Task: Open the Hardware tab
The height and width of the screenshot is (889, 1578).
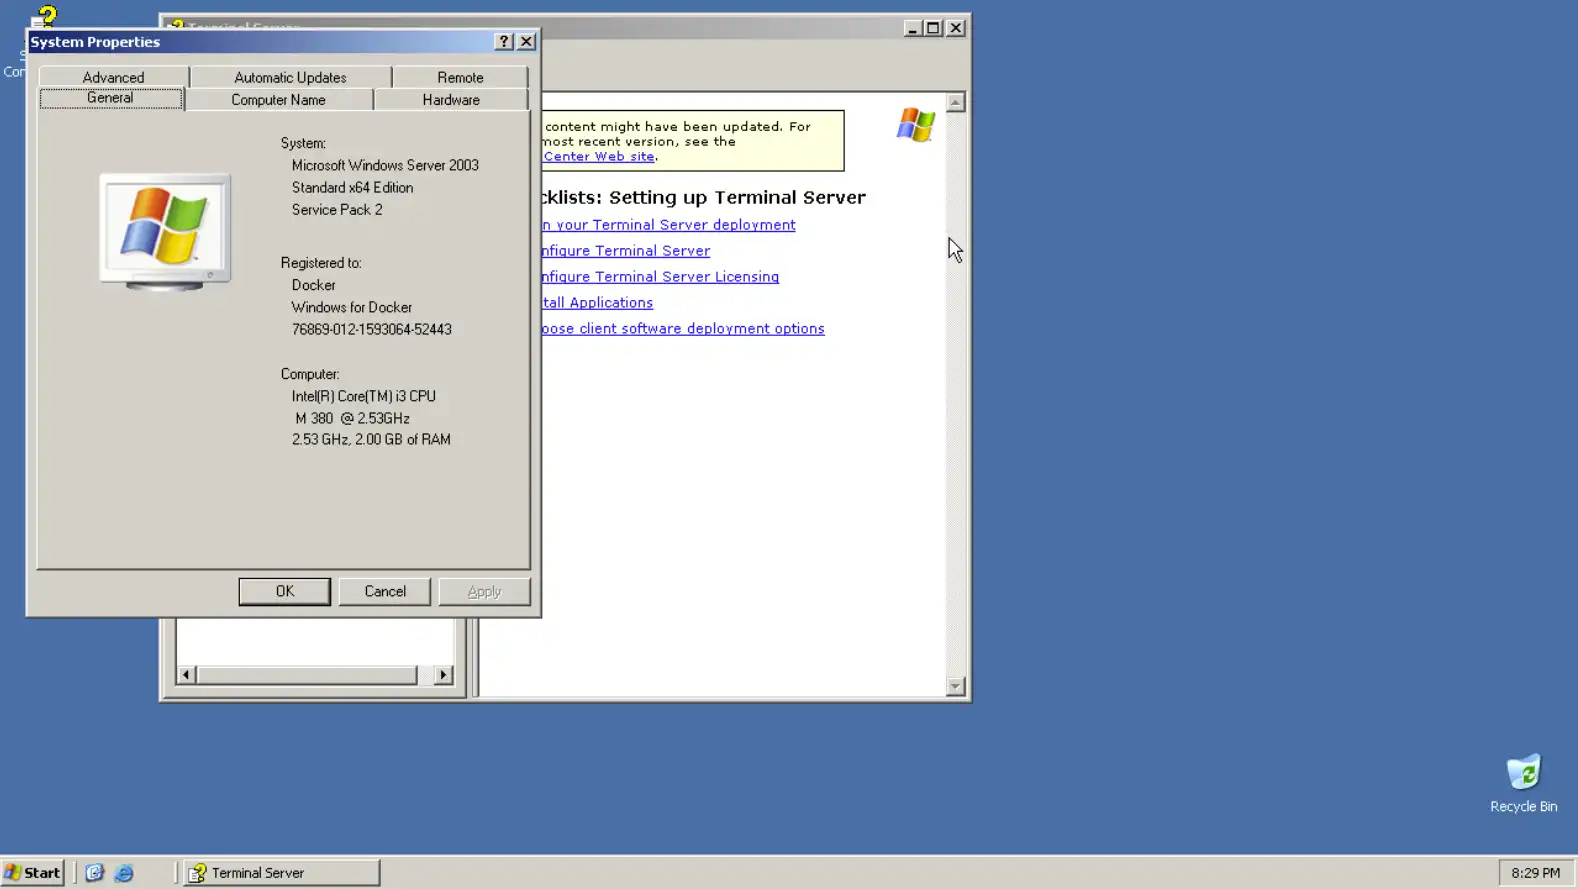Action: (451, 100)
